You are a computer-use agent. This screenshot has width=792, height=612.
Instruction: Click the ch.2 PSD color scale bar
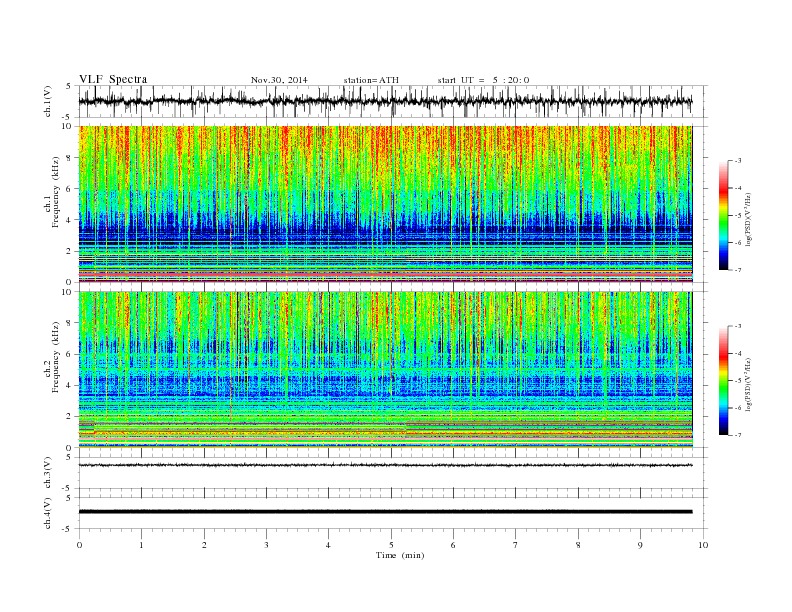[x=723, y=380]
